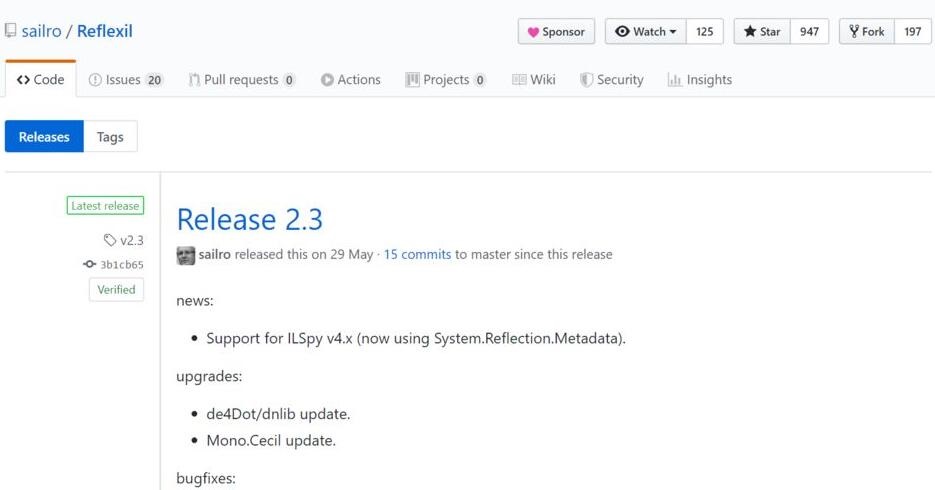The width and height of the screenshot is (935, 490).
Task: Click the repository book icon beside sailro
Action: click(x=10, y=30)
